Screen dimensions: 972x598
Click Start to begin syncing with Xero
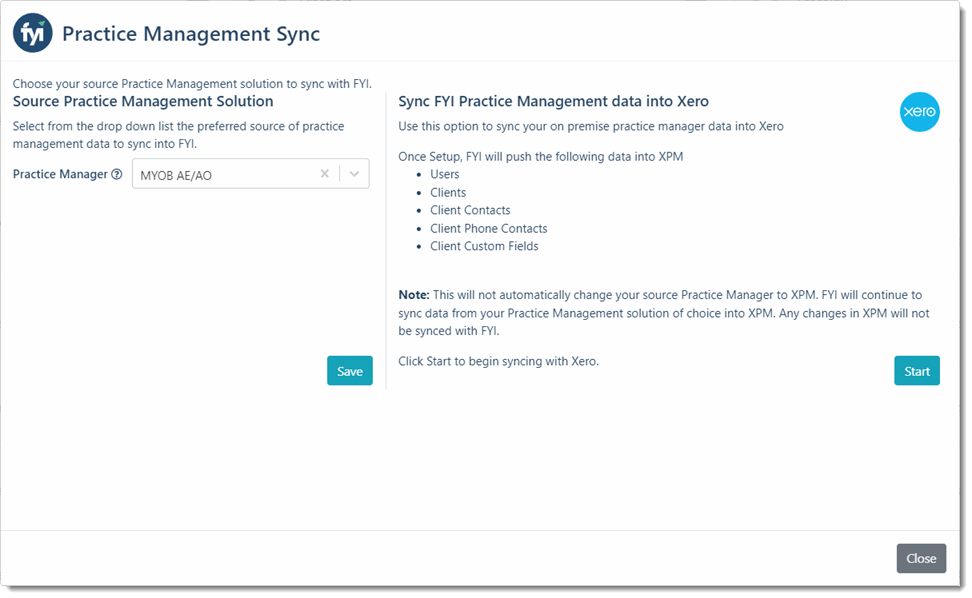[916, 370]
